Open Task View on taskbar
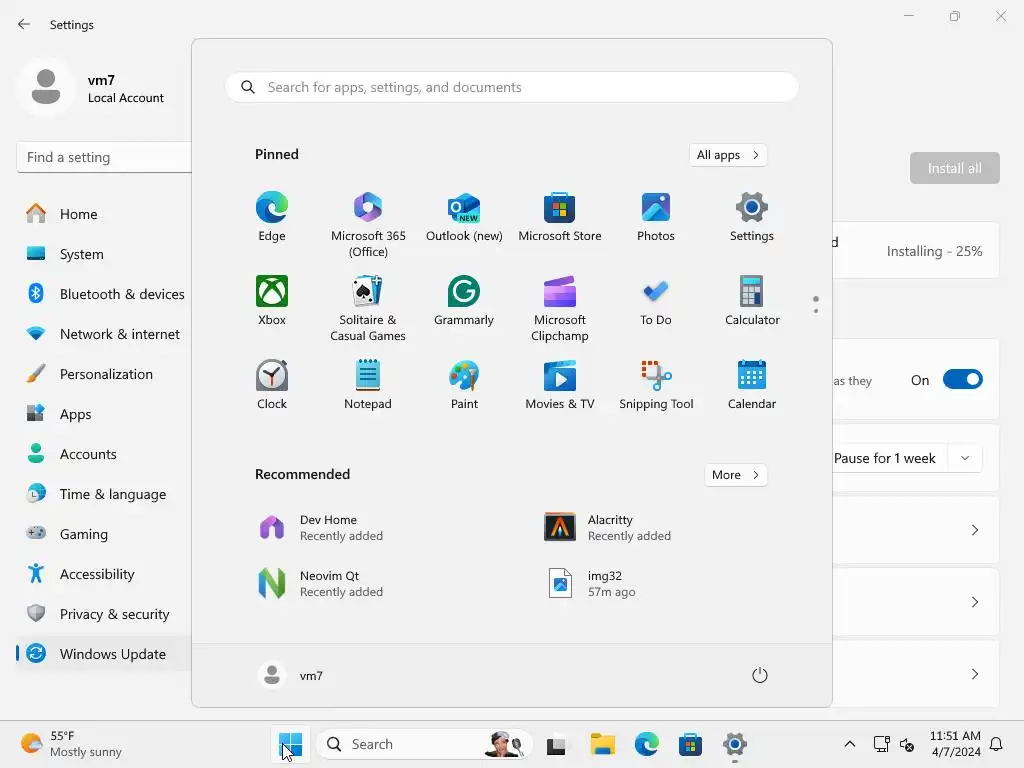1024x768 pixels. 556,744
